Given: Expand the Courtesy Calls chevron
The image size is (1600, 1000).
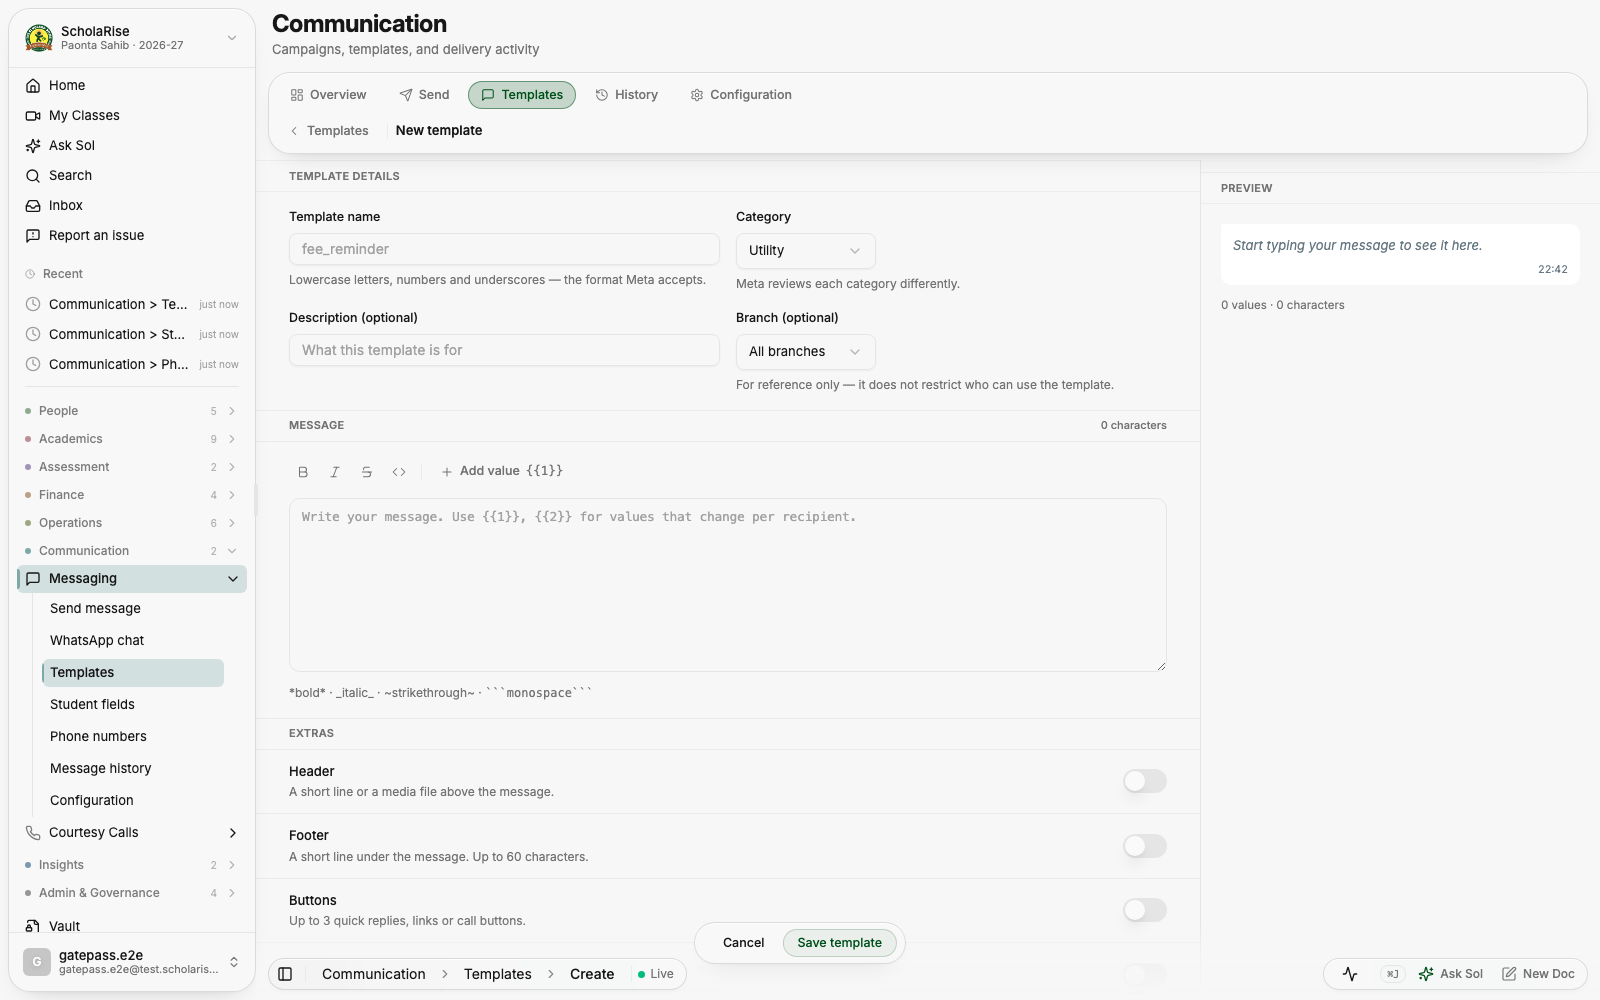Looking at the screenshot, I should (x=233, y=832).
